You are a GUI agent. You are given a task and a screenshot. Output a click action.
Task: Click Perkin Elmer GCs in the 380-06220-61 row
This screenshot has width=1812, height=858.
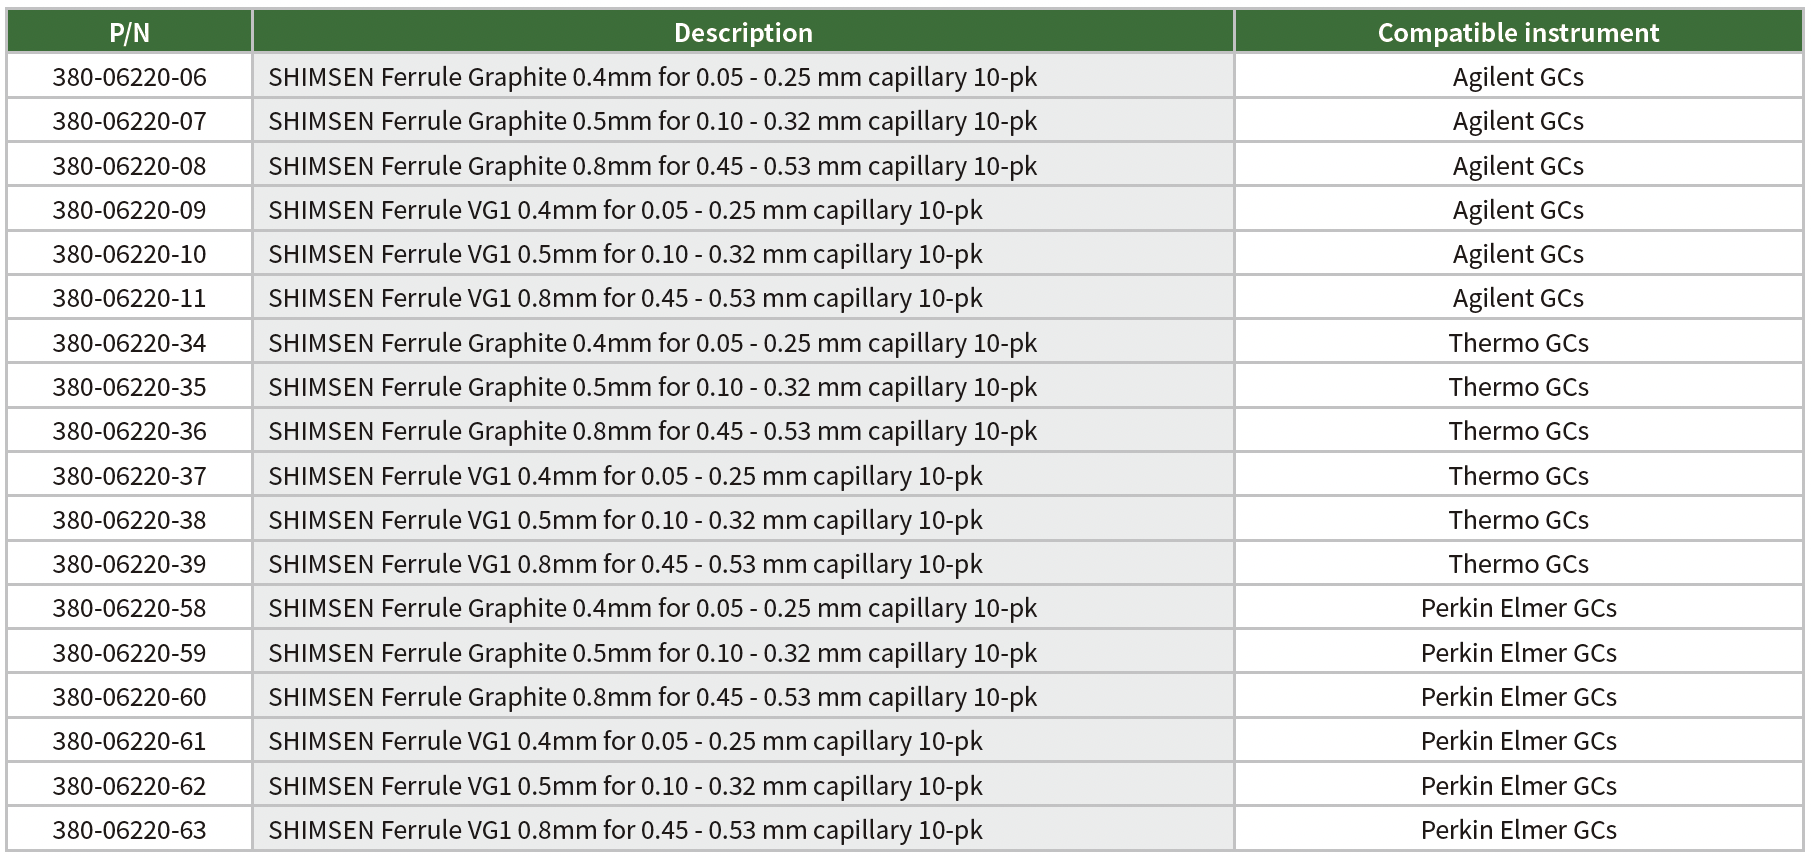(1518, 741)
